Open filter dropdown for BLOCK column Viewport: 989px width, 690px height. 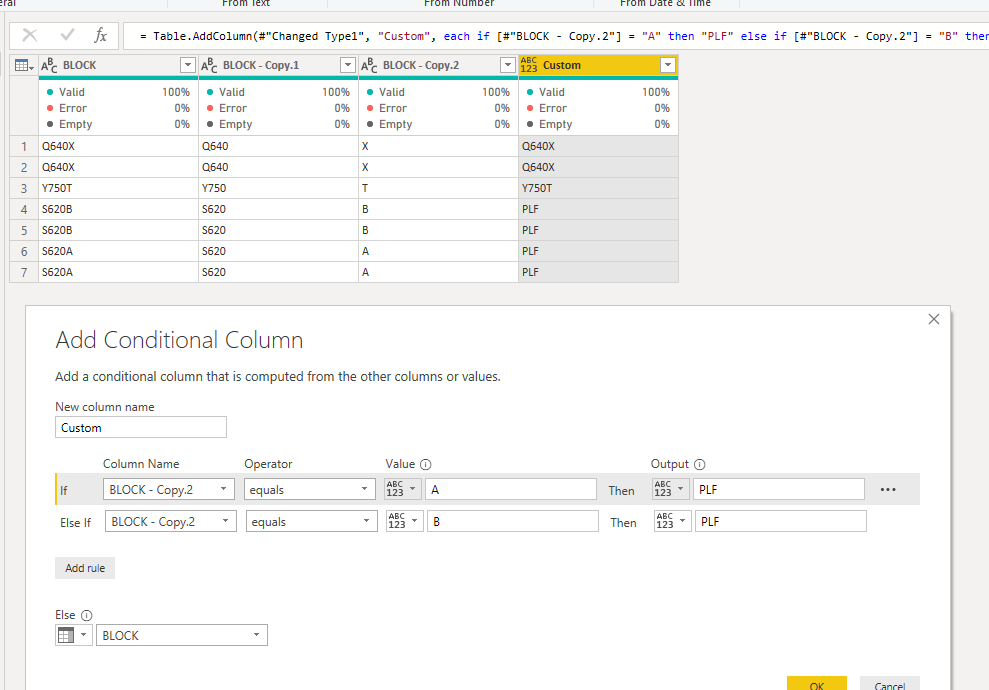pyautogui.click(x=187, y=65)
